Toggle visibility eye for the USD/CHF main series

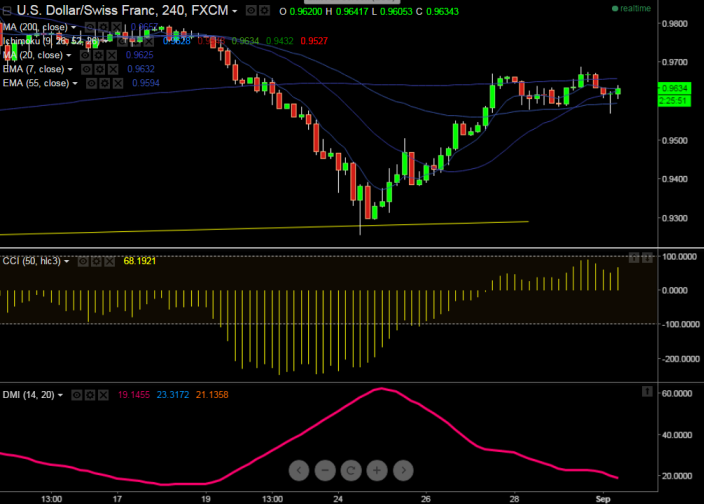click(x=251, y=10)
